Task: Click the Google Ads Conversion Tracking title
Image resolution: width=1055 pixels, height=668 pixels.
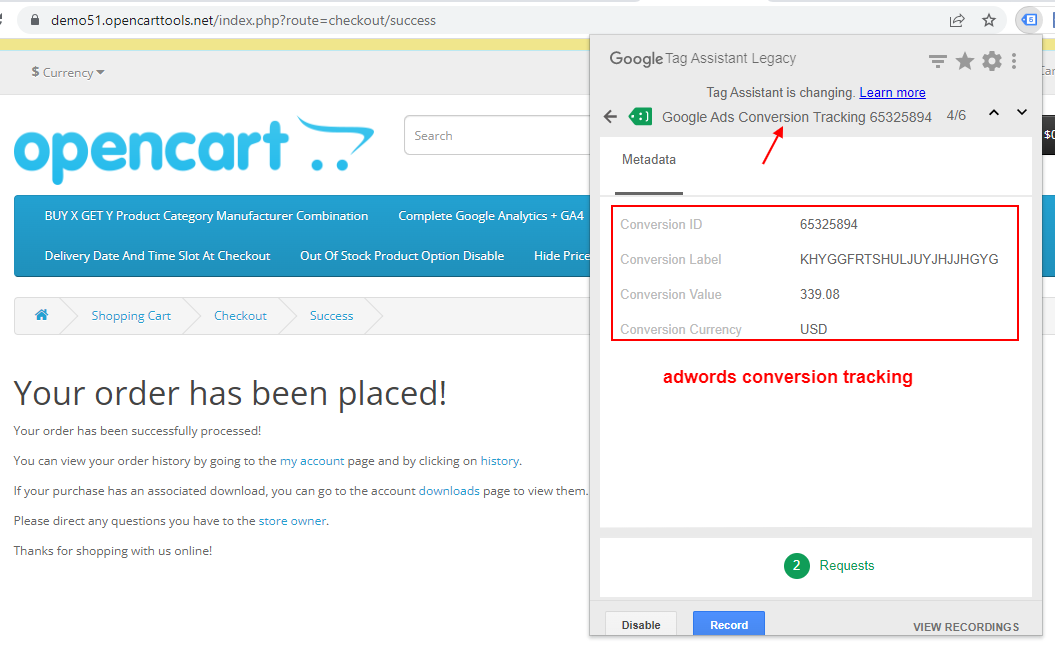Action: point(797,117)
